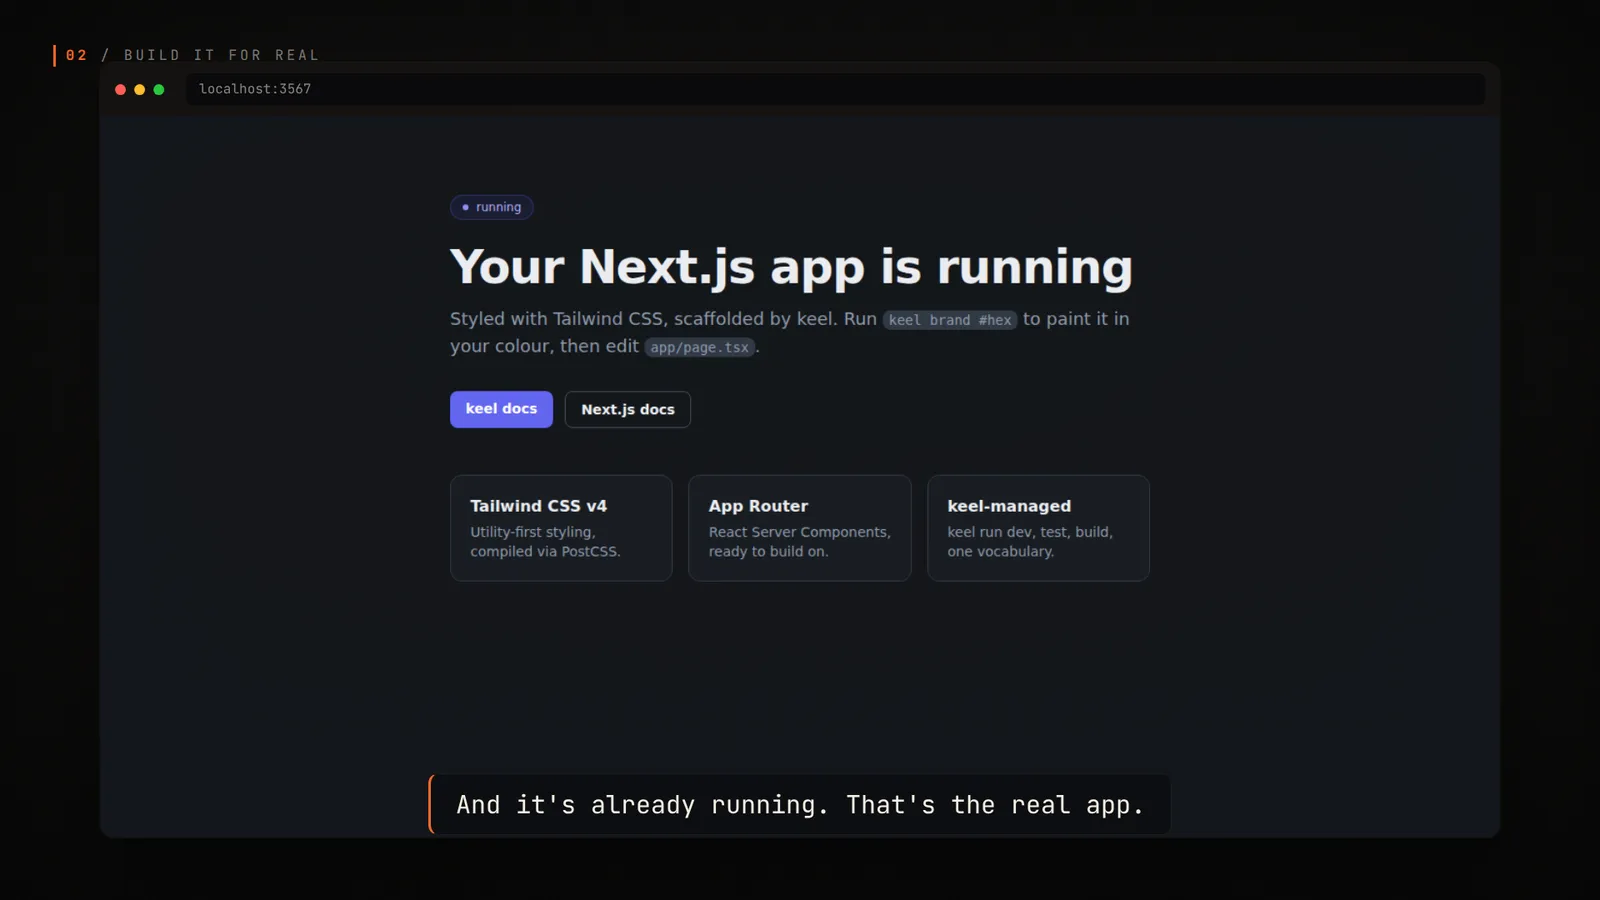The height and width of the screenshot is (900, 1600).
Task: Select the App Router card
Action: 800,528
